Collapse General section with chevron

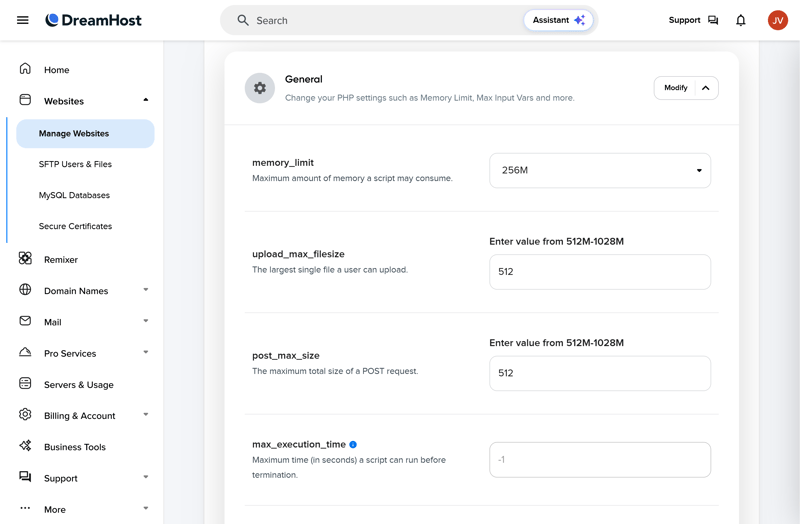tap(706, 88)
